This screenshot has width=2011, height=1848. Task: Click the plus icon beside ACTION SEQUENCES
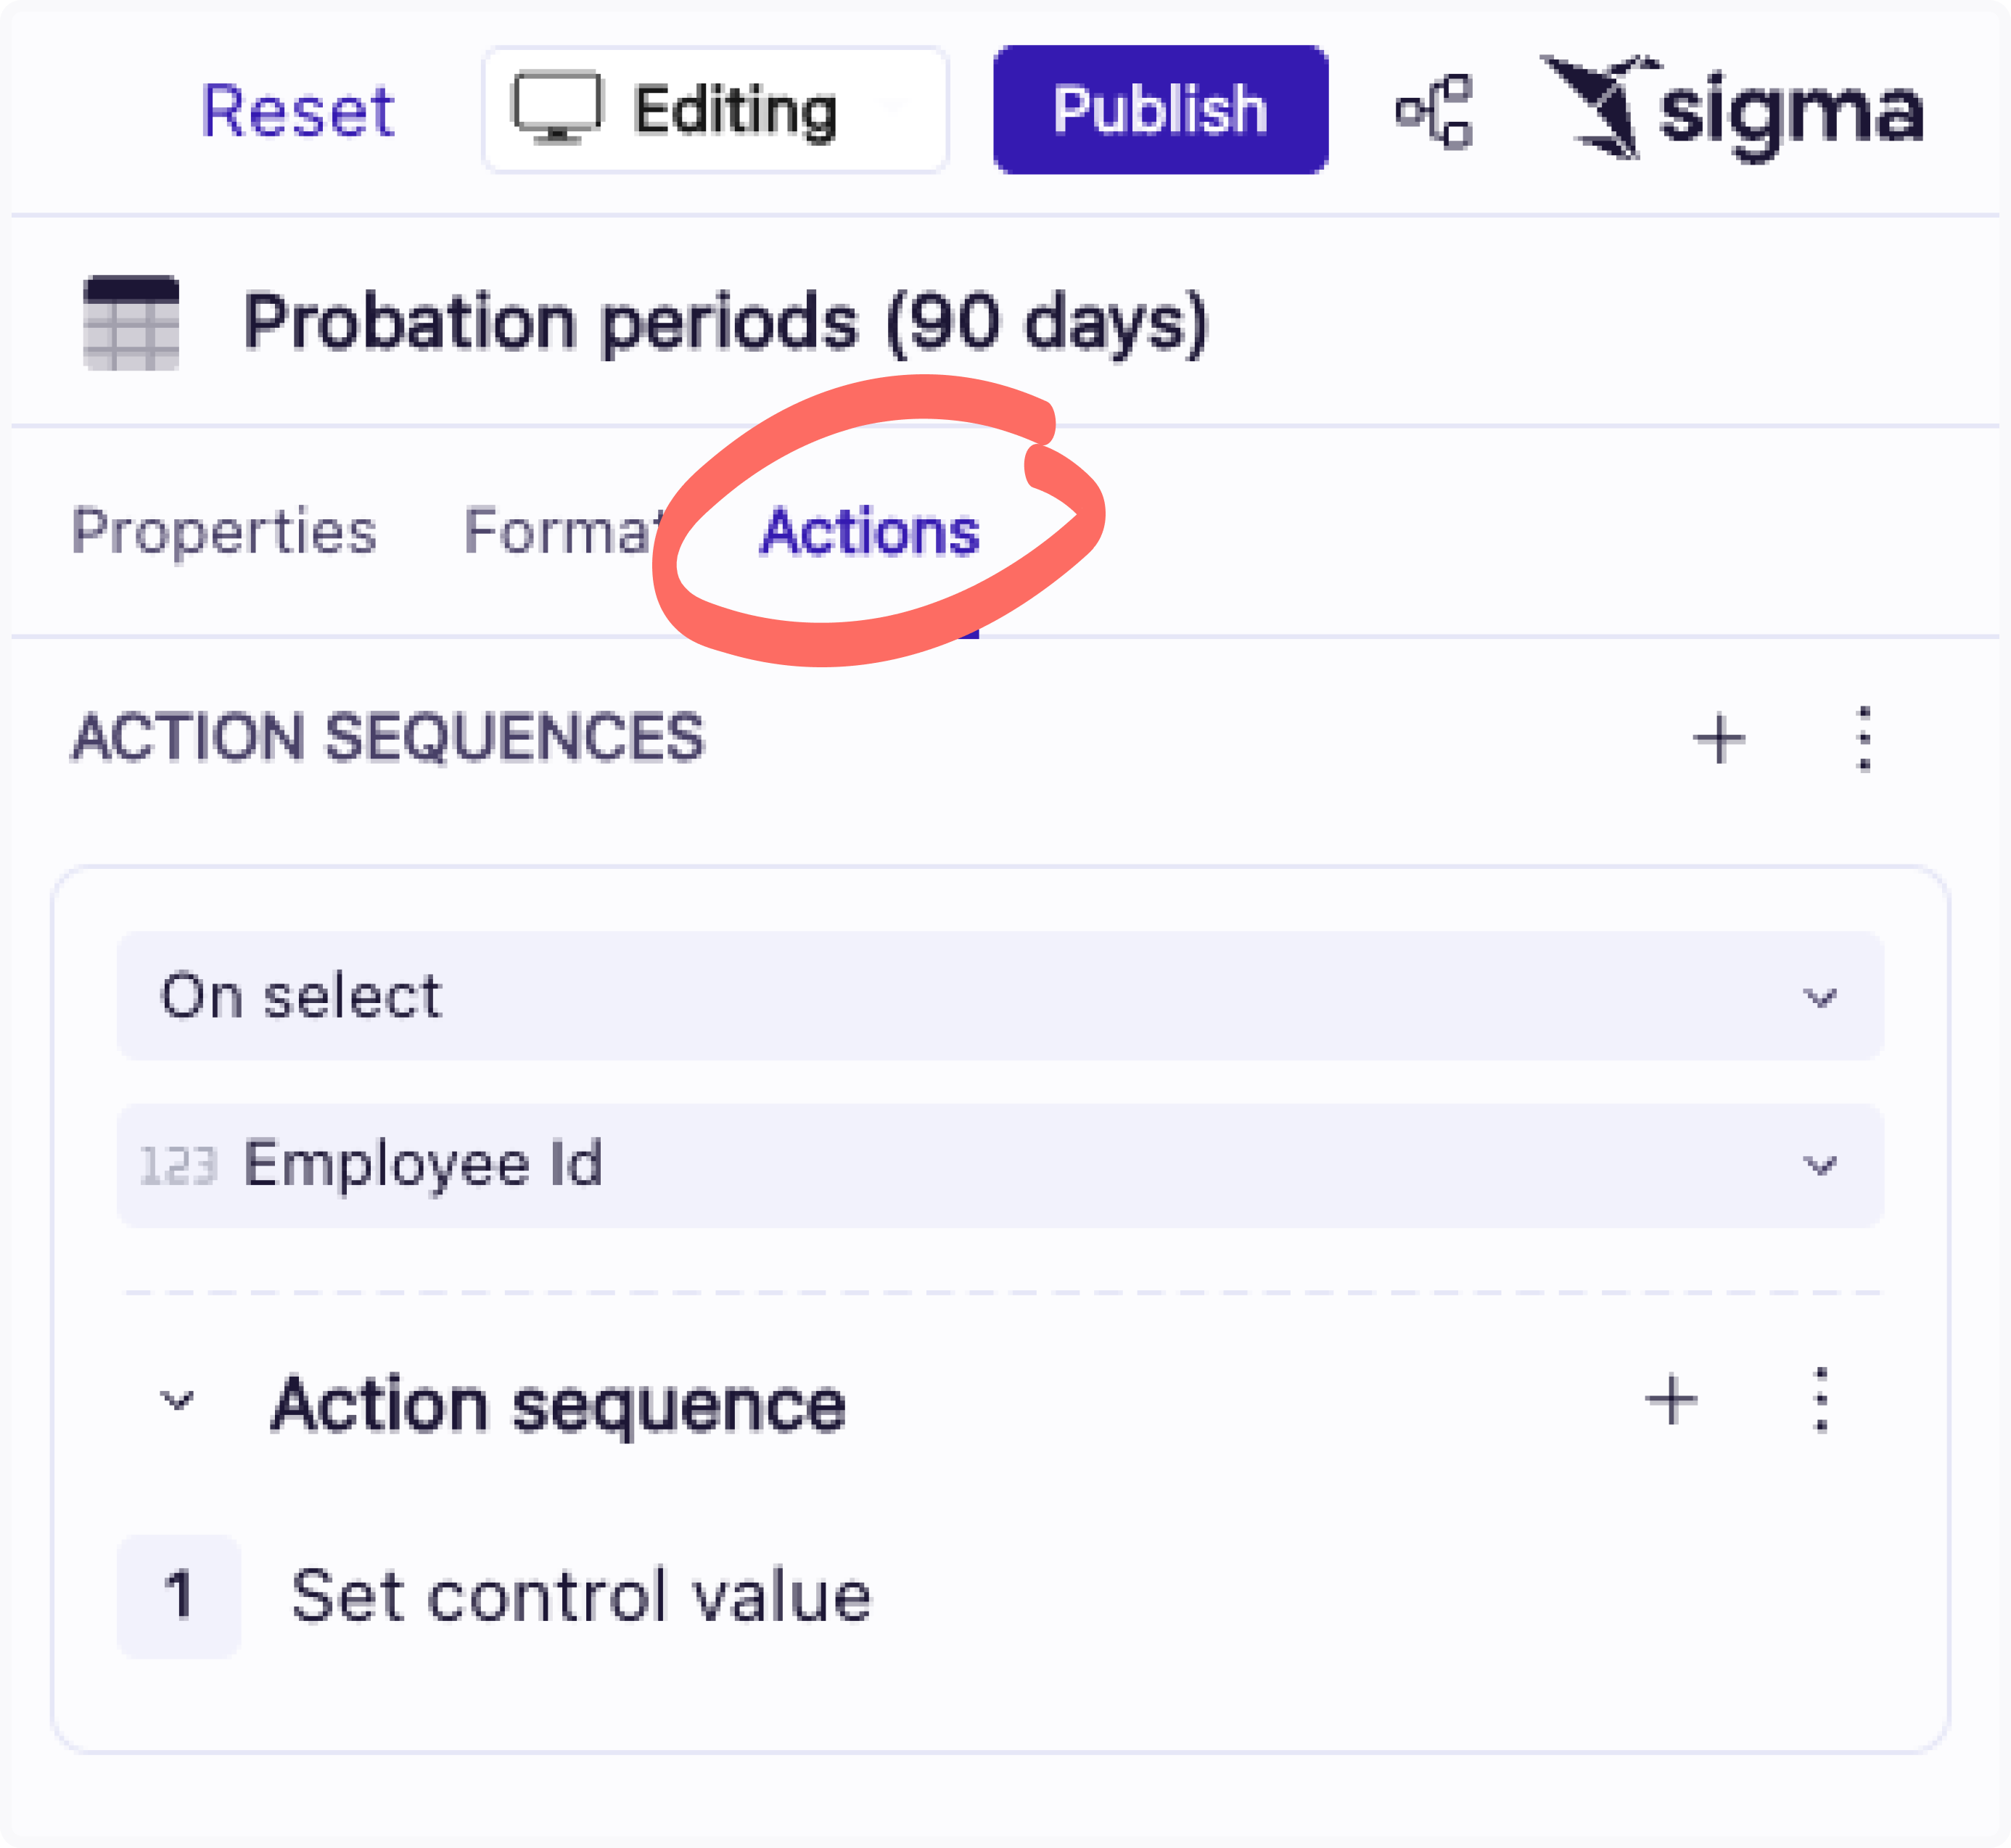click(x=1719, y=740)
